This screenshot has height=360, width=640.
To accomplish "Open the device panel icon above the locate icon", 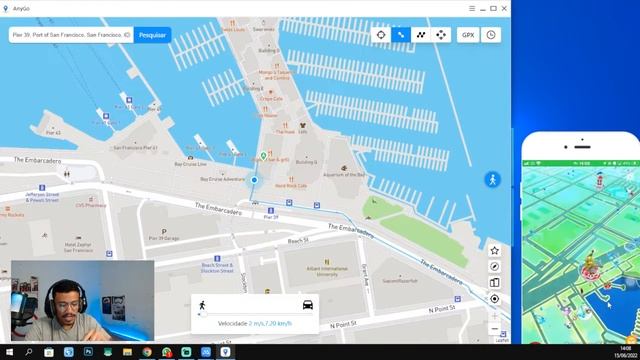I will [x=494, y=282].
